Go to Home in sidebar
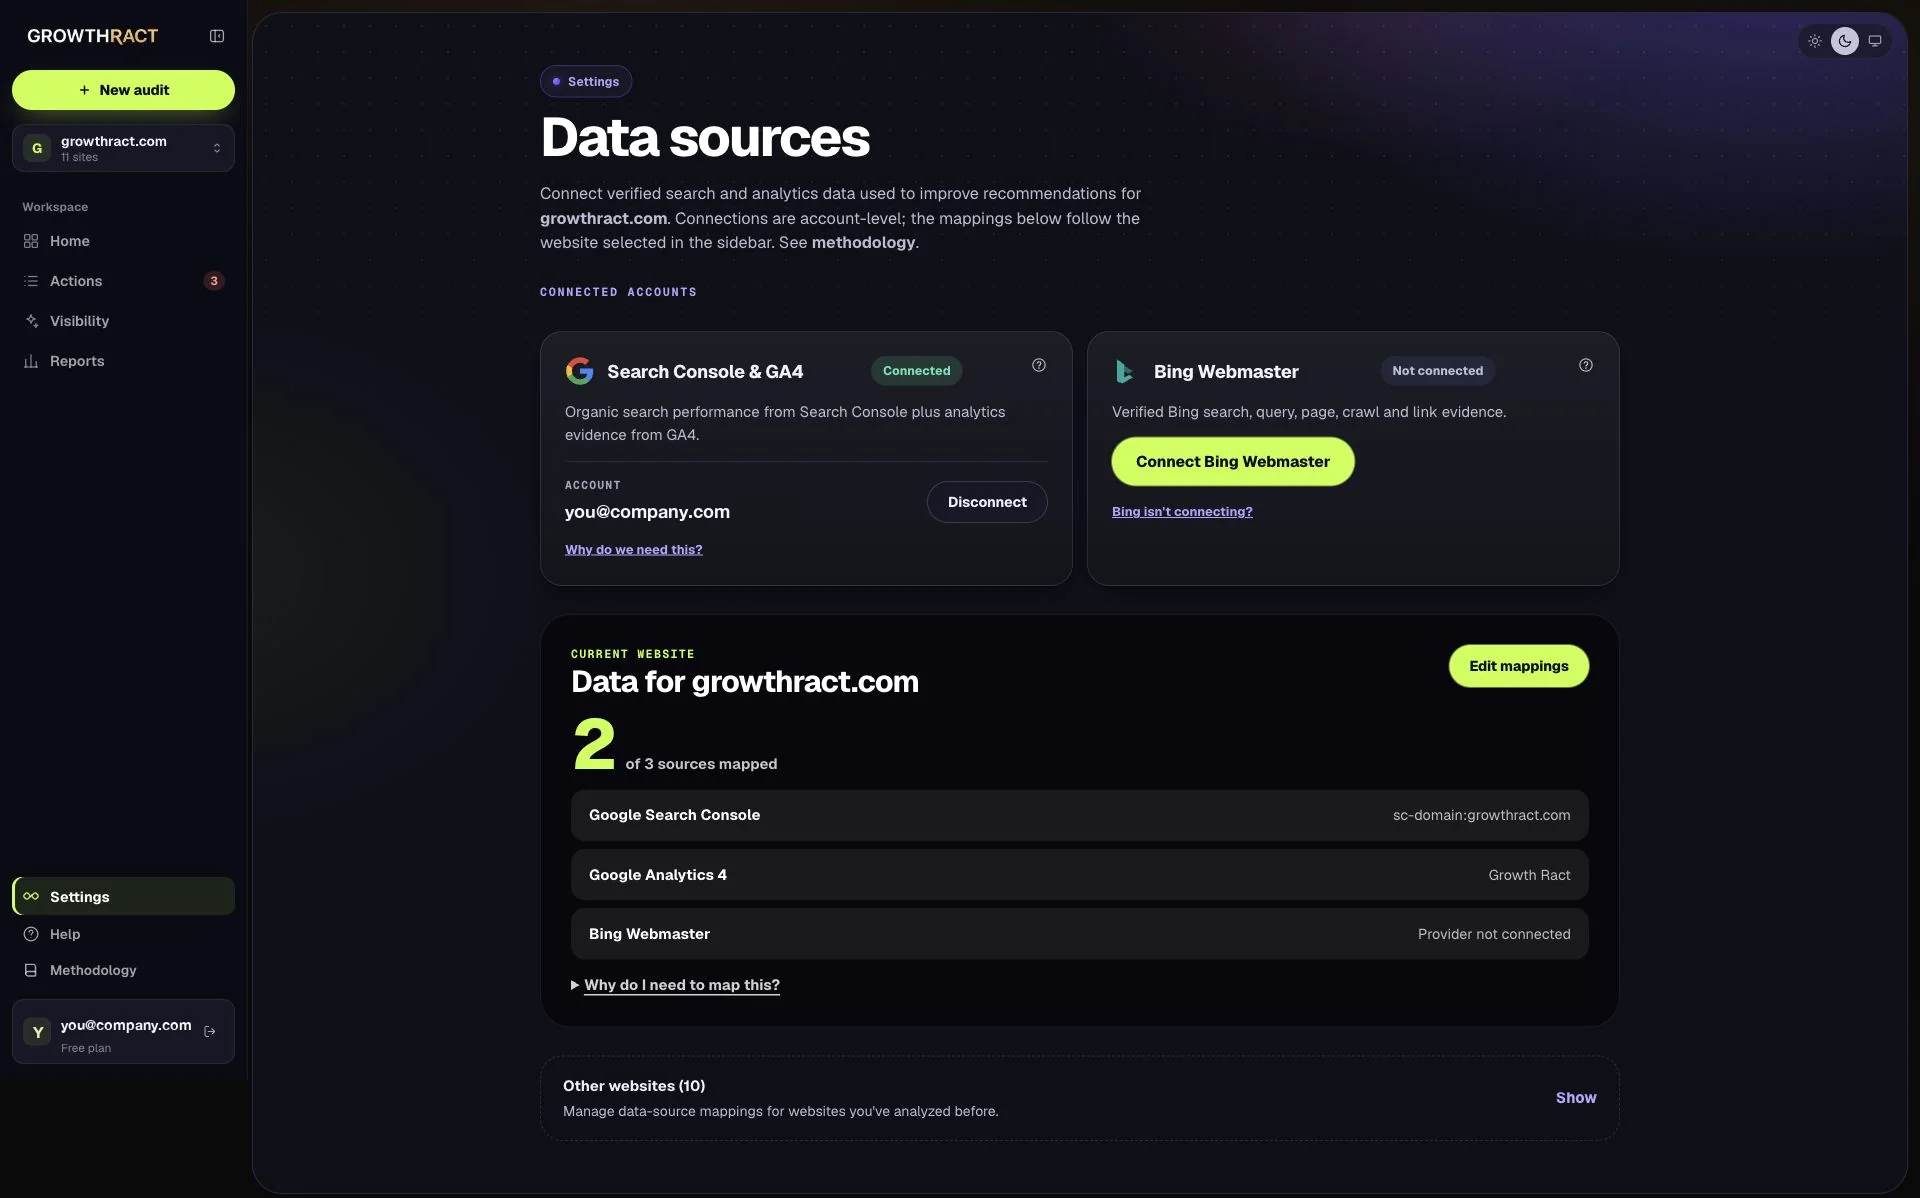This screenshot has width=1920, height=1198. point(123,241)
